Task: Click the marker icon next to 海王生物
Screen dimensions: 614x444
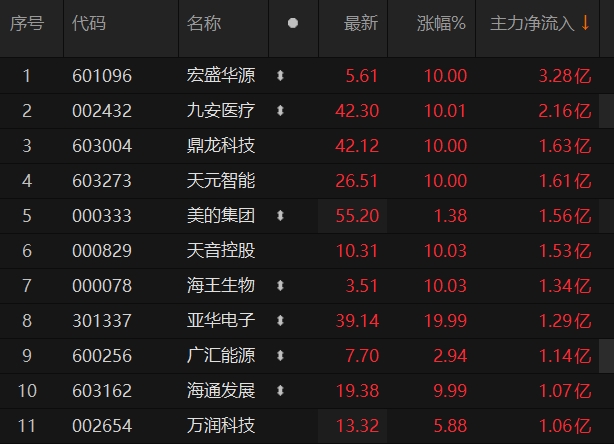Action: [x=280, y=285]
